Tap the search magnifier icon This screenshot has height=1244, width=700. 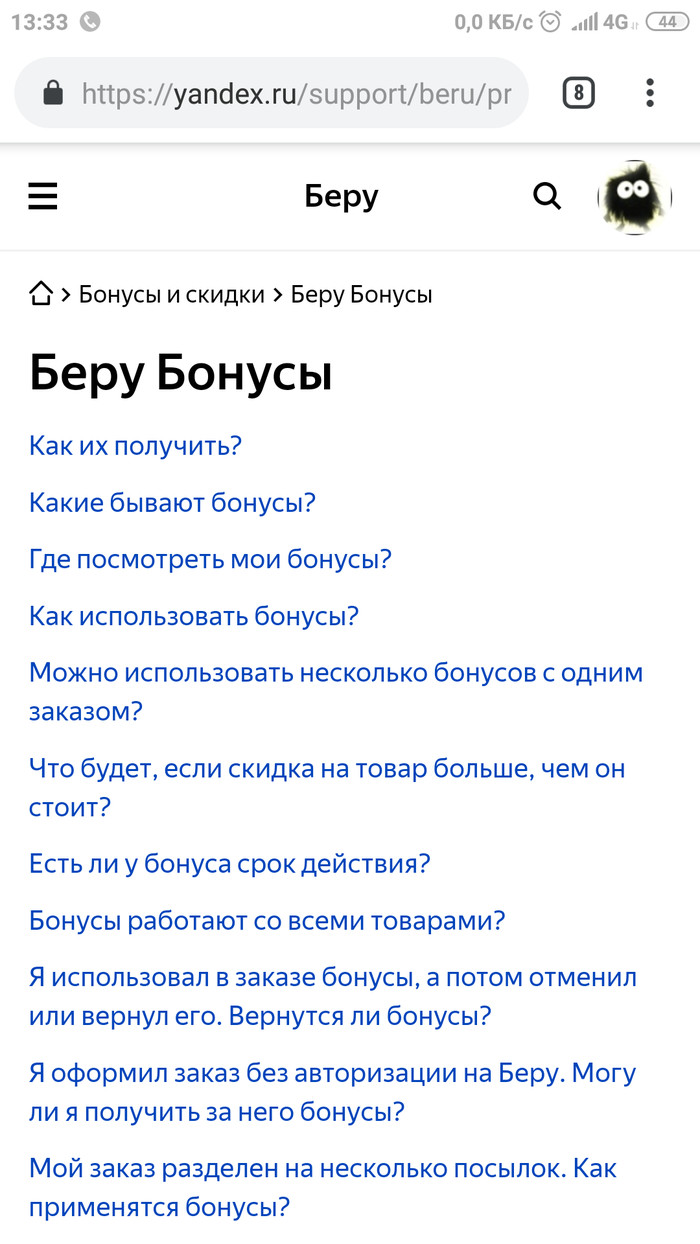pos(547,197)
